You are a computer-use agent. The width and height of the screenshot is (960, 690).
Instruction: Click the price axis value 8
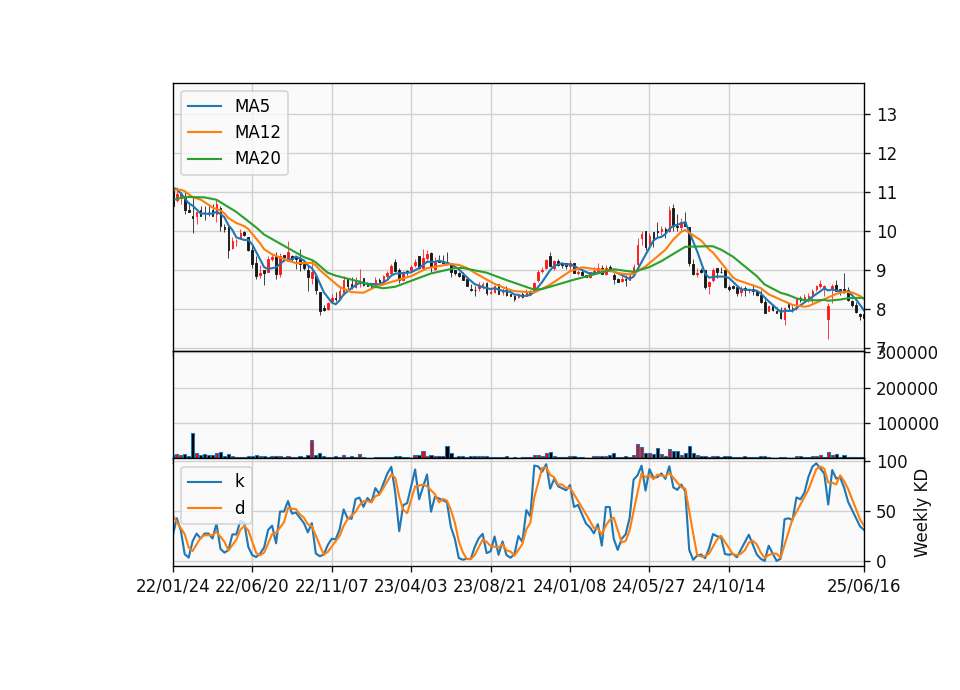pos(882,310)
